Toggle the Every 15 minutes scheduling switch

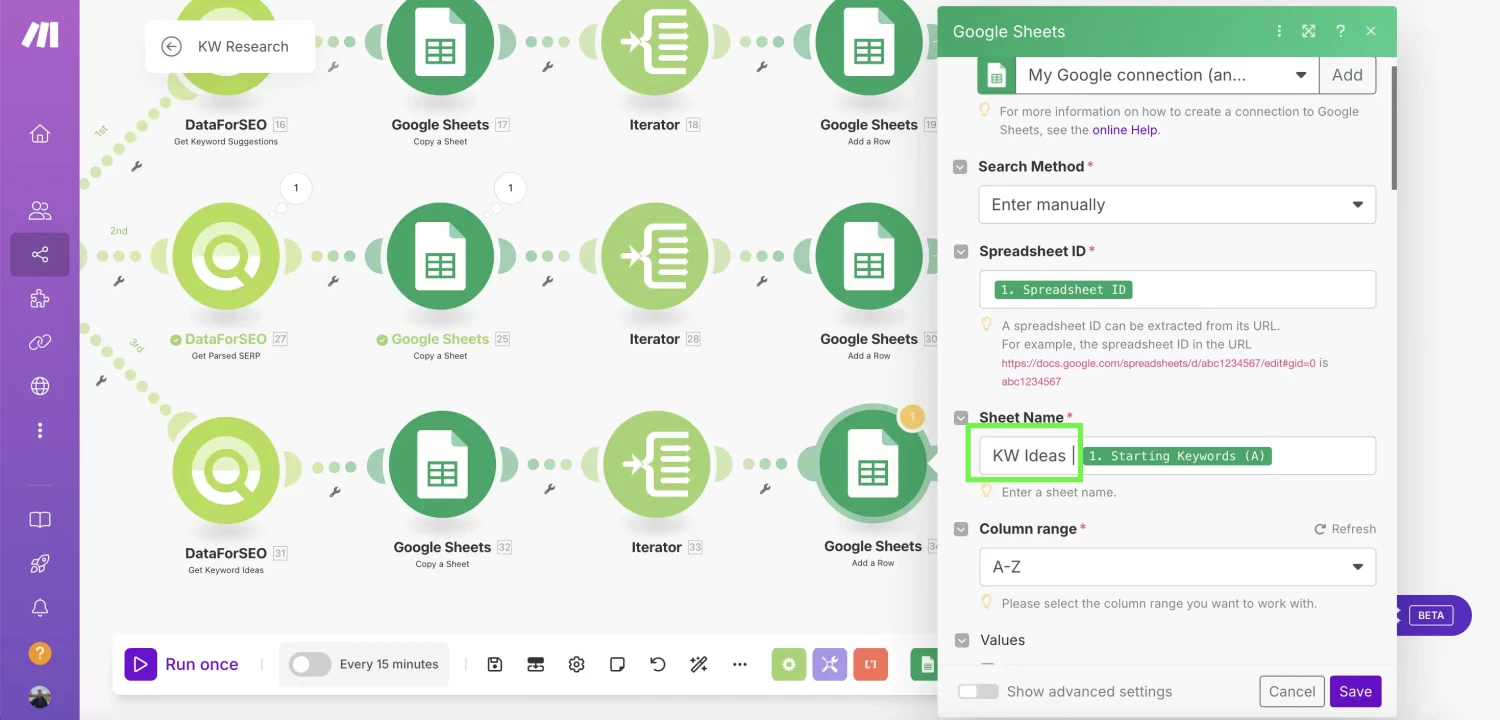click(x=310, y=664)
